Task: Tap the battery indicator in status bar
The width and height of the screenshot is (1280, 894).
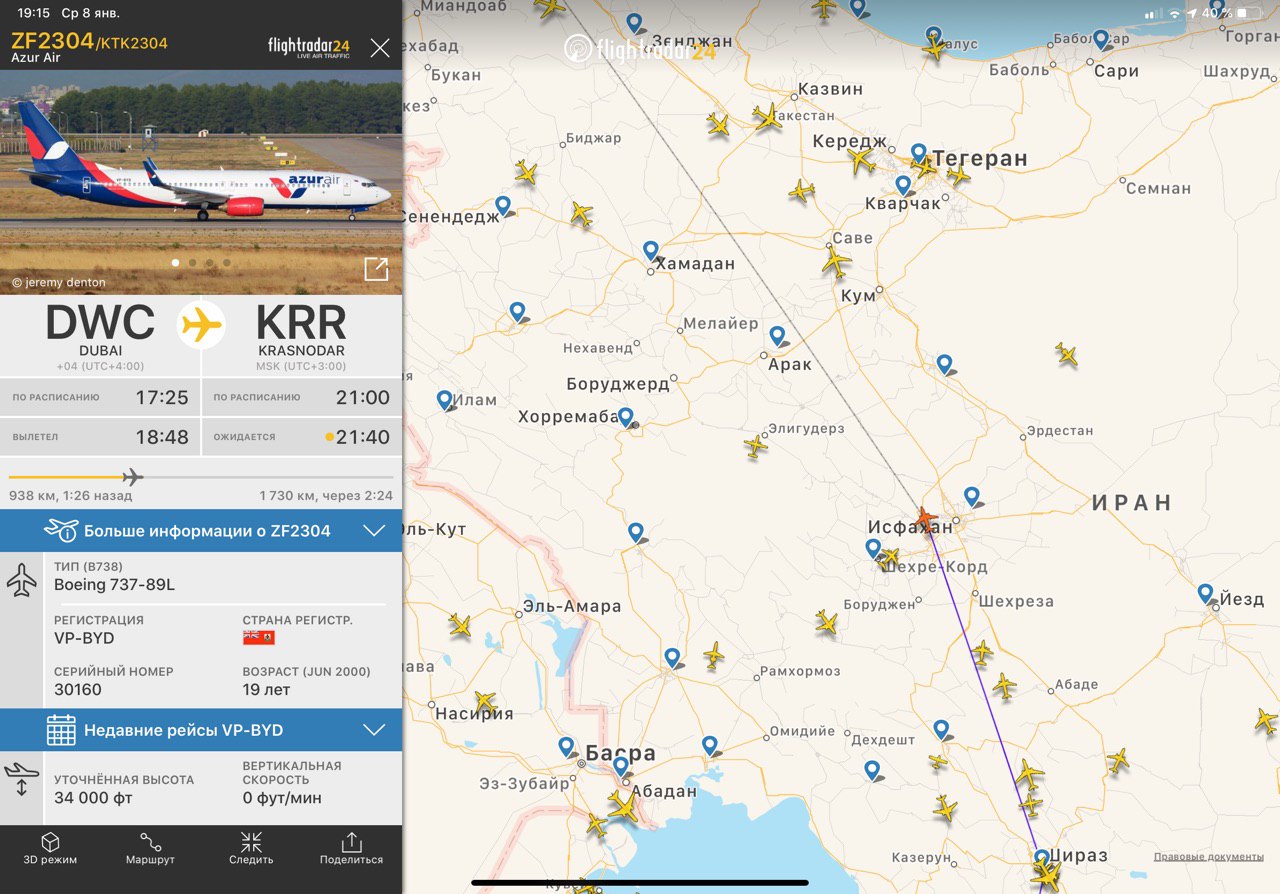Action: click(x=1248, y=13)
